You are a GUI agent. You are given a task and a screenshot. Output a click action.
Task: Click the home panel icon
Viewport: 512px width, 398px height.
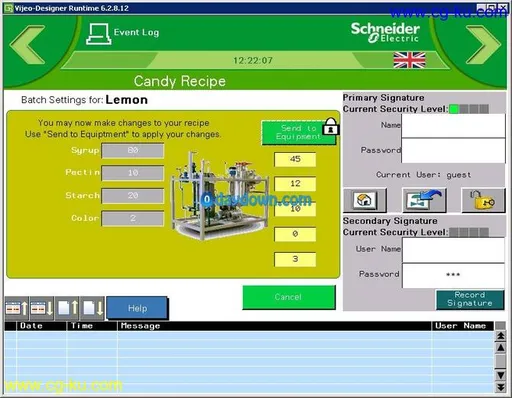pos(365,200)
